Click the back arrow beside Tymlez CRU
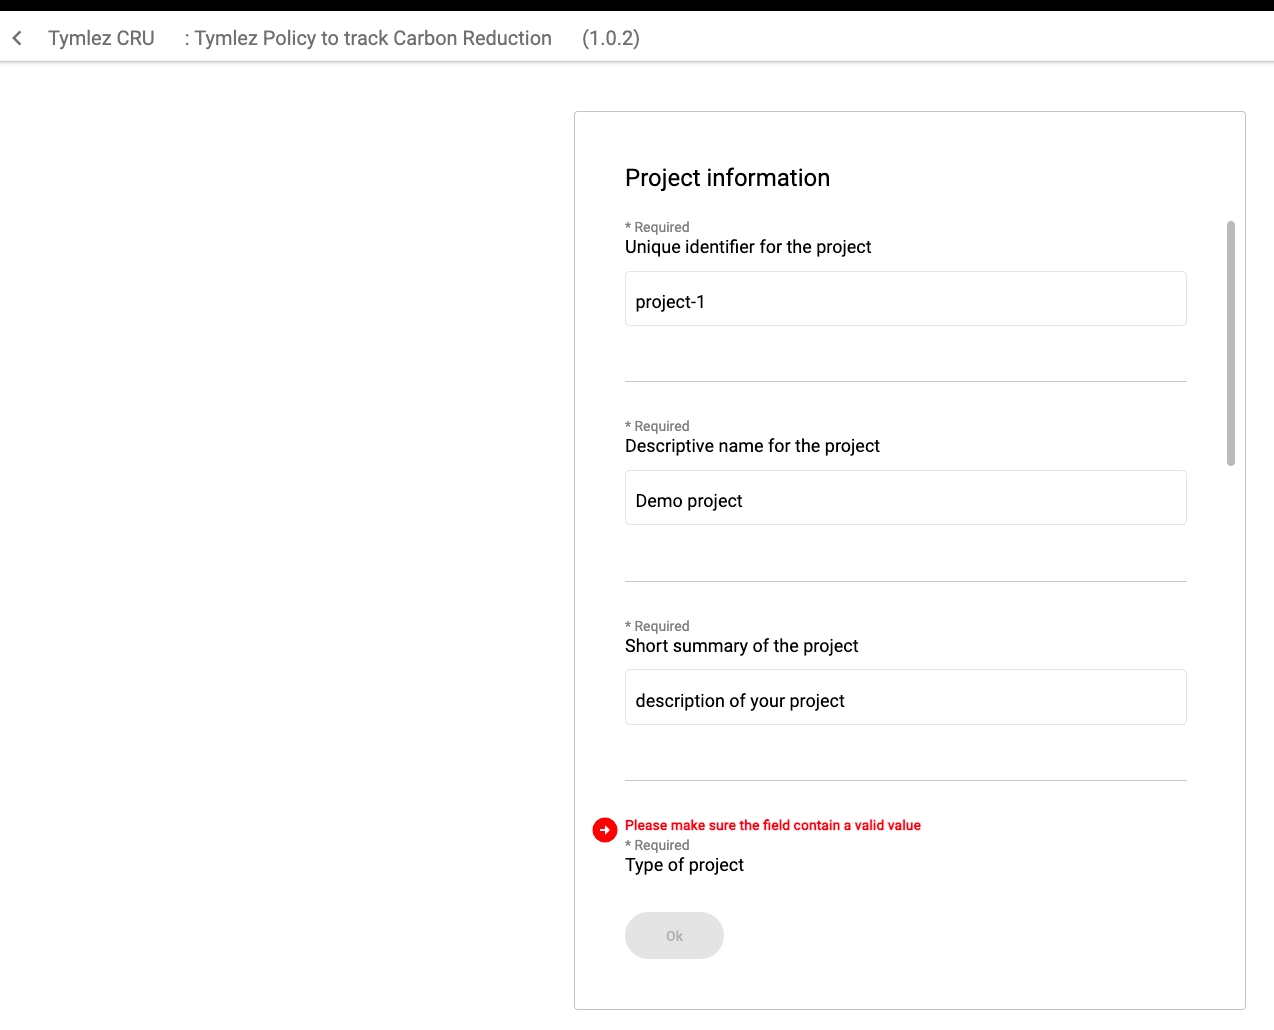Viewport: 1274px width, 1030px height. point(17,38)
